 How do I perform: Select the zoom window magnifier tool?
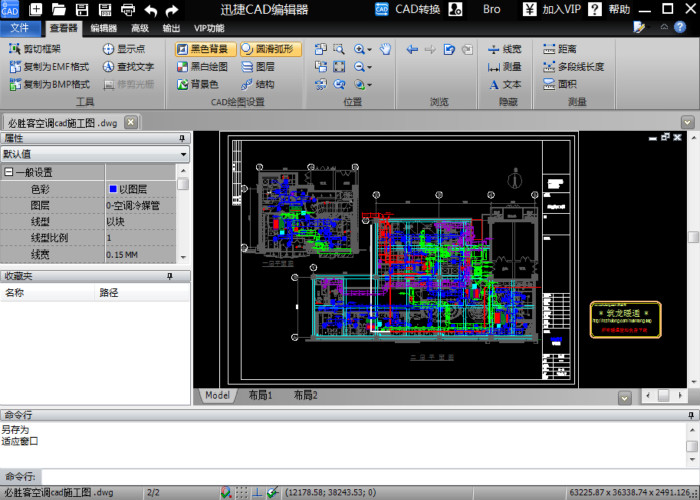coord(339,49)
